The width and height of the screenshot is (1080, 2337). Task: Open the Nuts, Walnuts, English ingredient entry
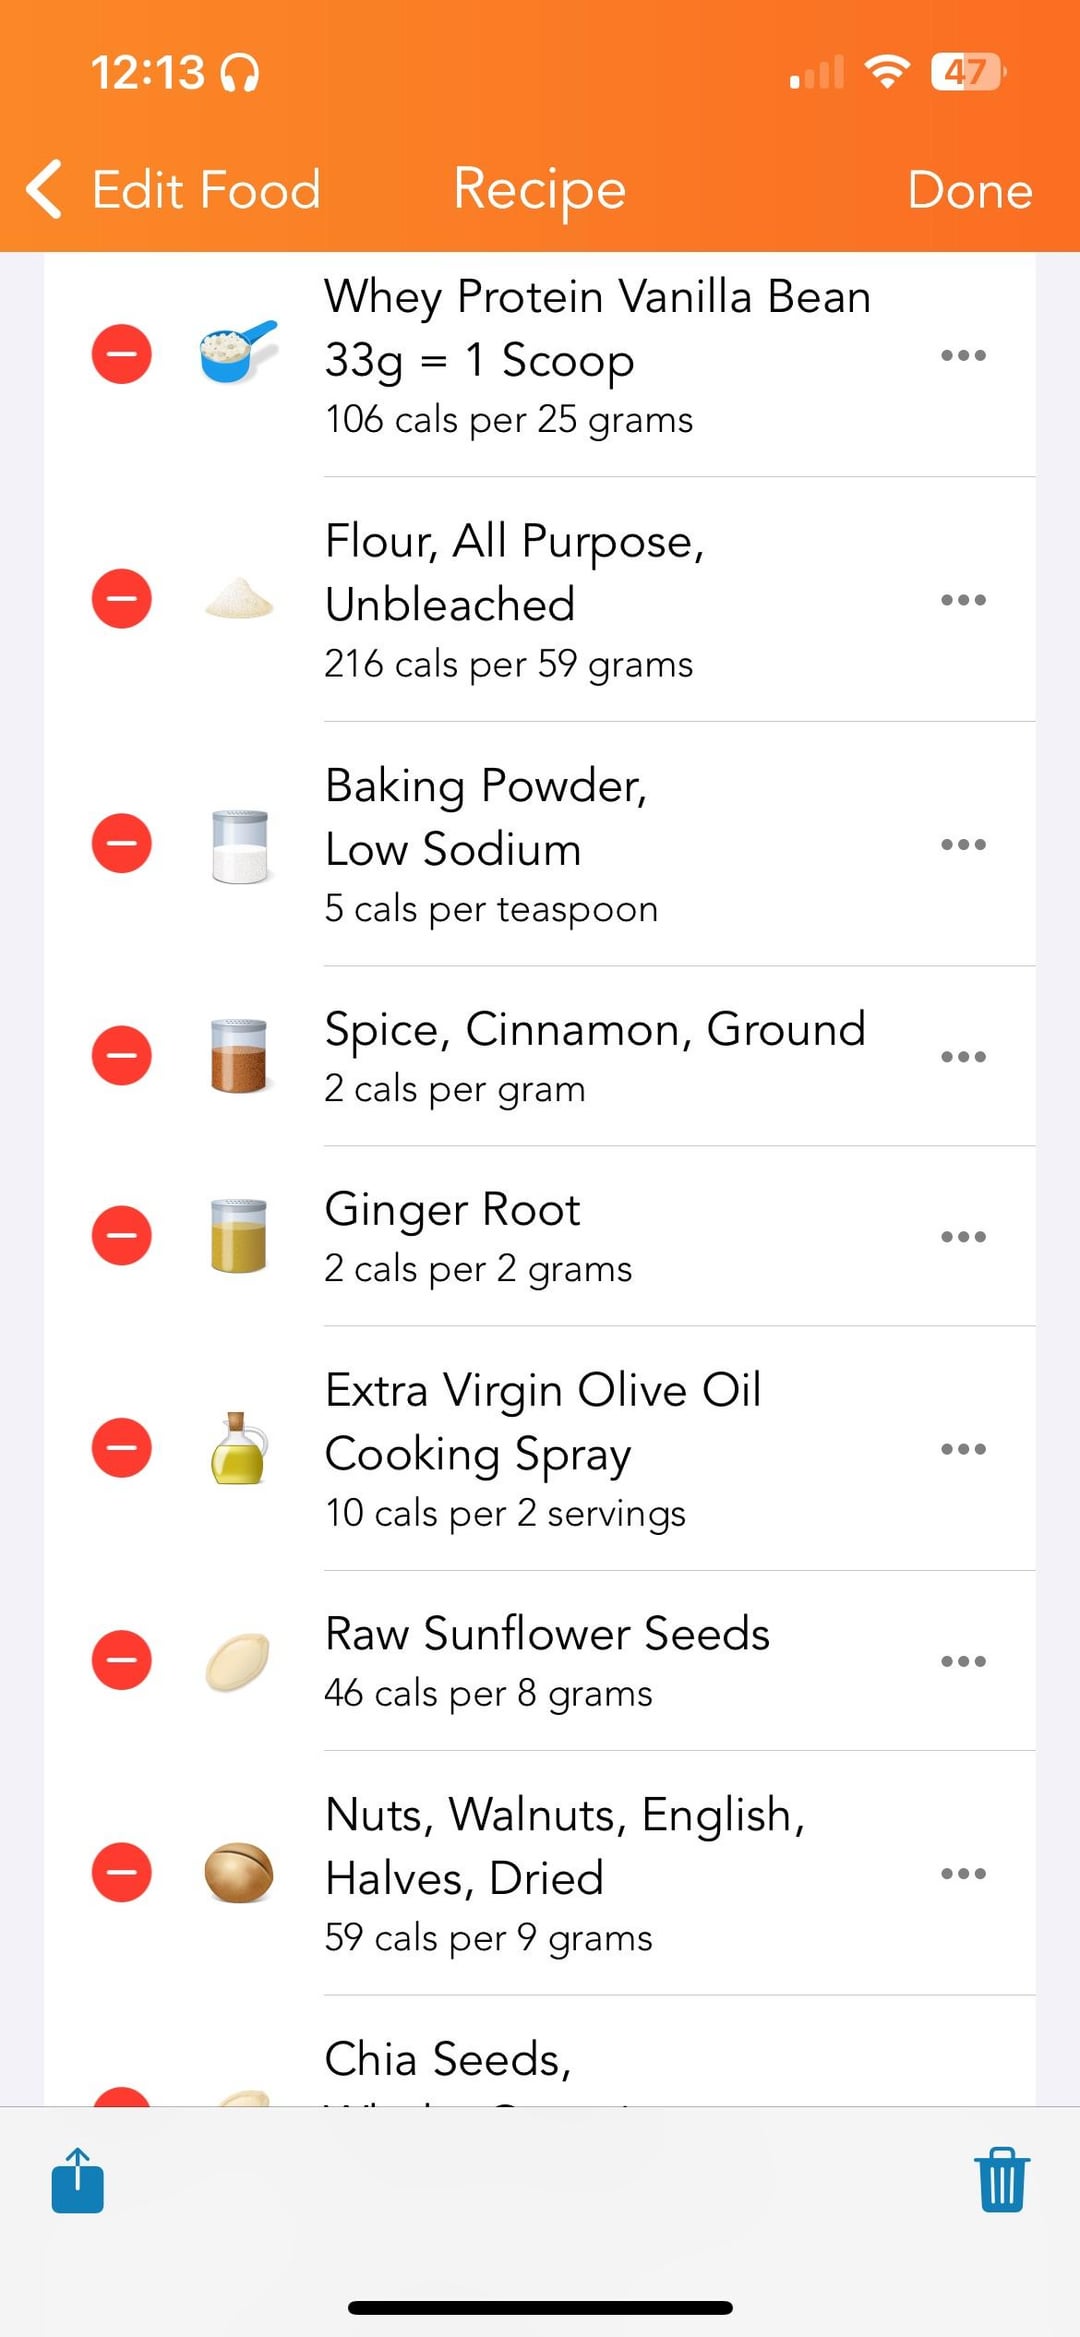[600, 1872]
